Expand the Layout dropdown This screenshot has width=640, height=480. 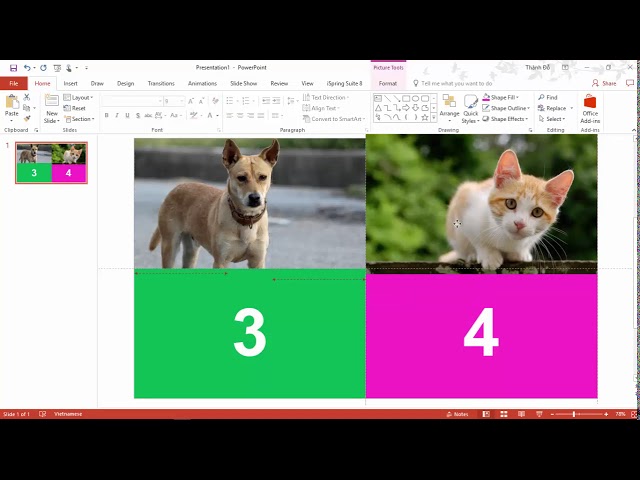coord(79,97)
